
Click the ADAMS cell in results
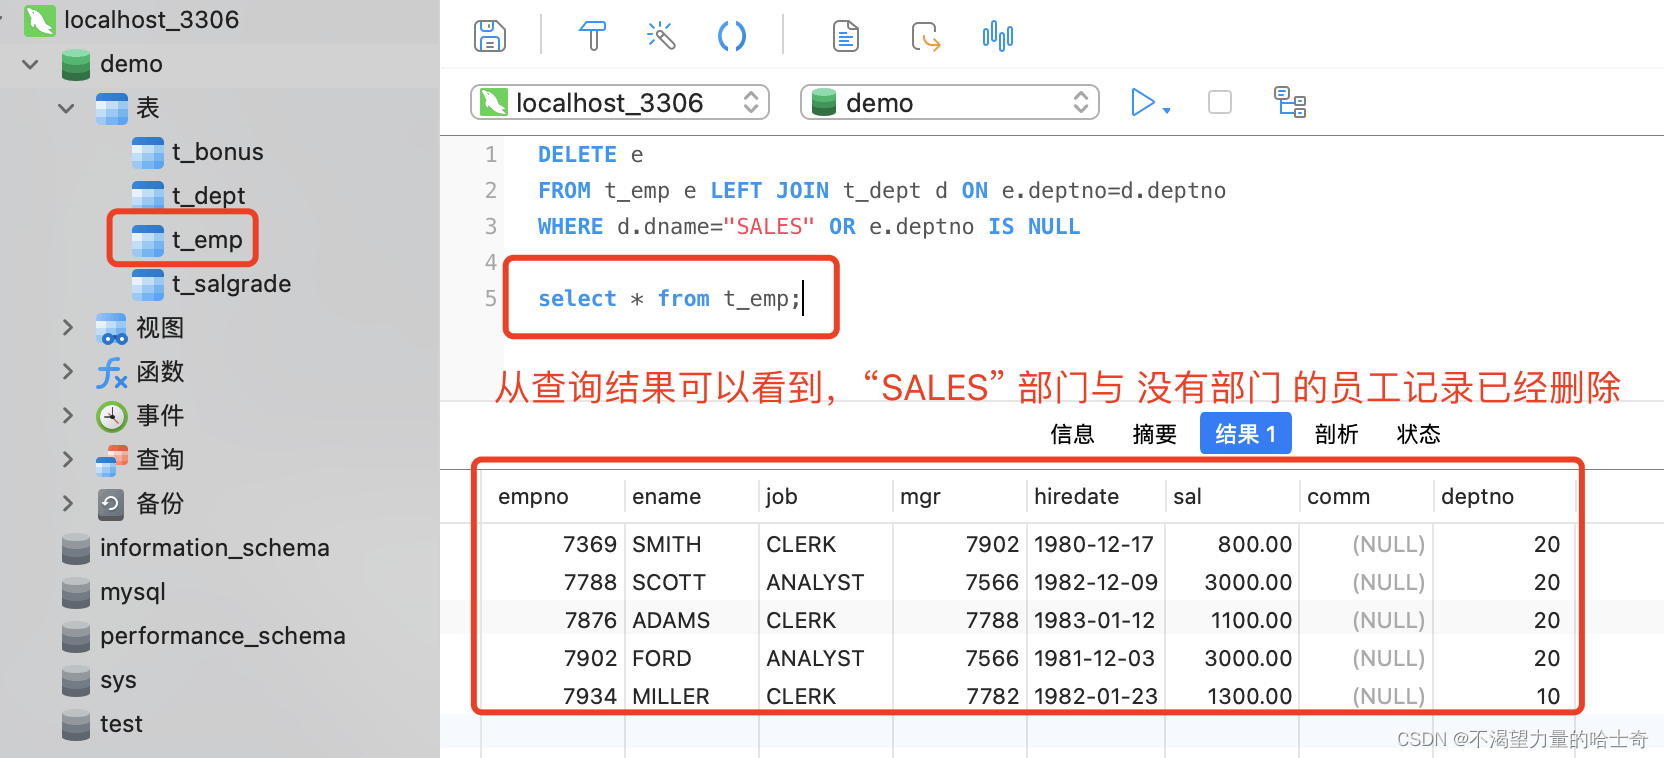coord(671,620)
